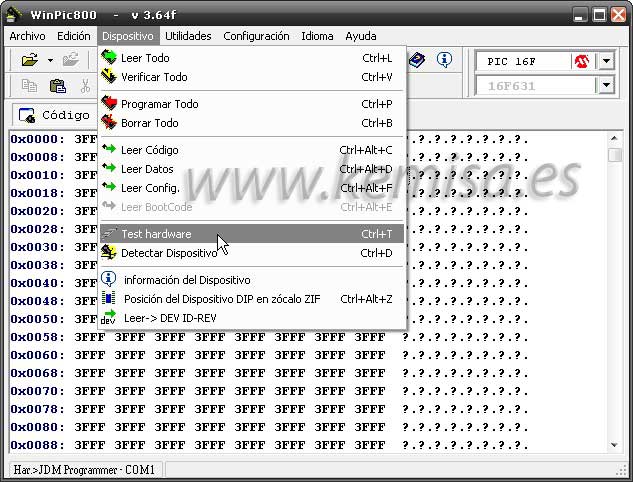Switch to the Código tab
This screenshot has width=633, height=482.
tap(54, 115)
